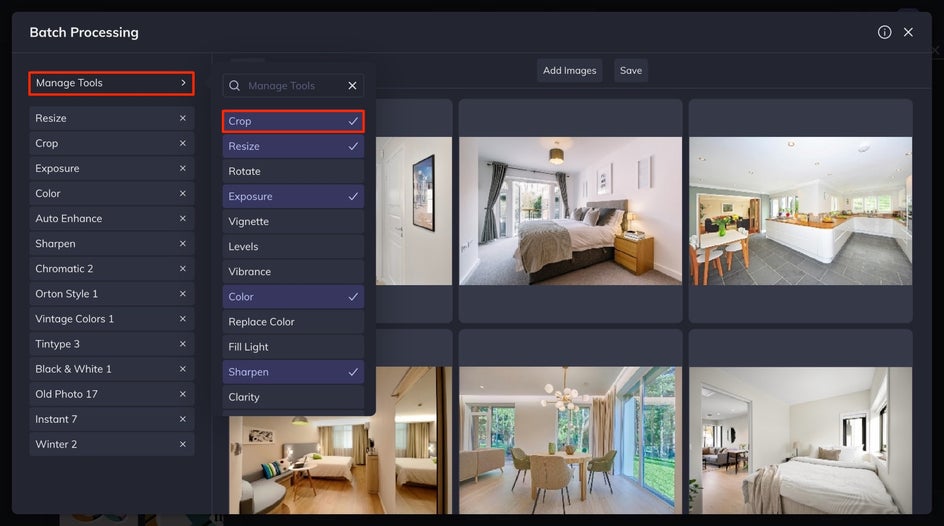The image size is (944, 526).
Task: Focus the Manage Tools search field
Action: [x=293, y=85]
